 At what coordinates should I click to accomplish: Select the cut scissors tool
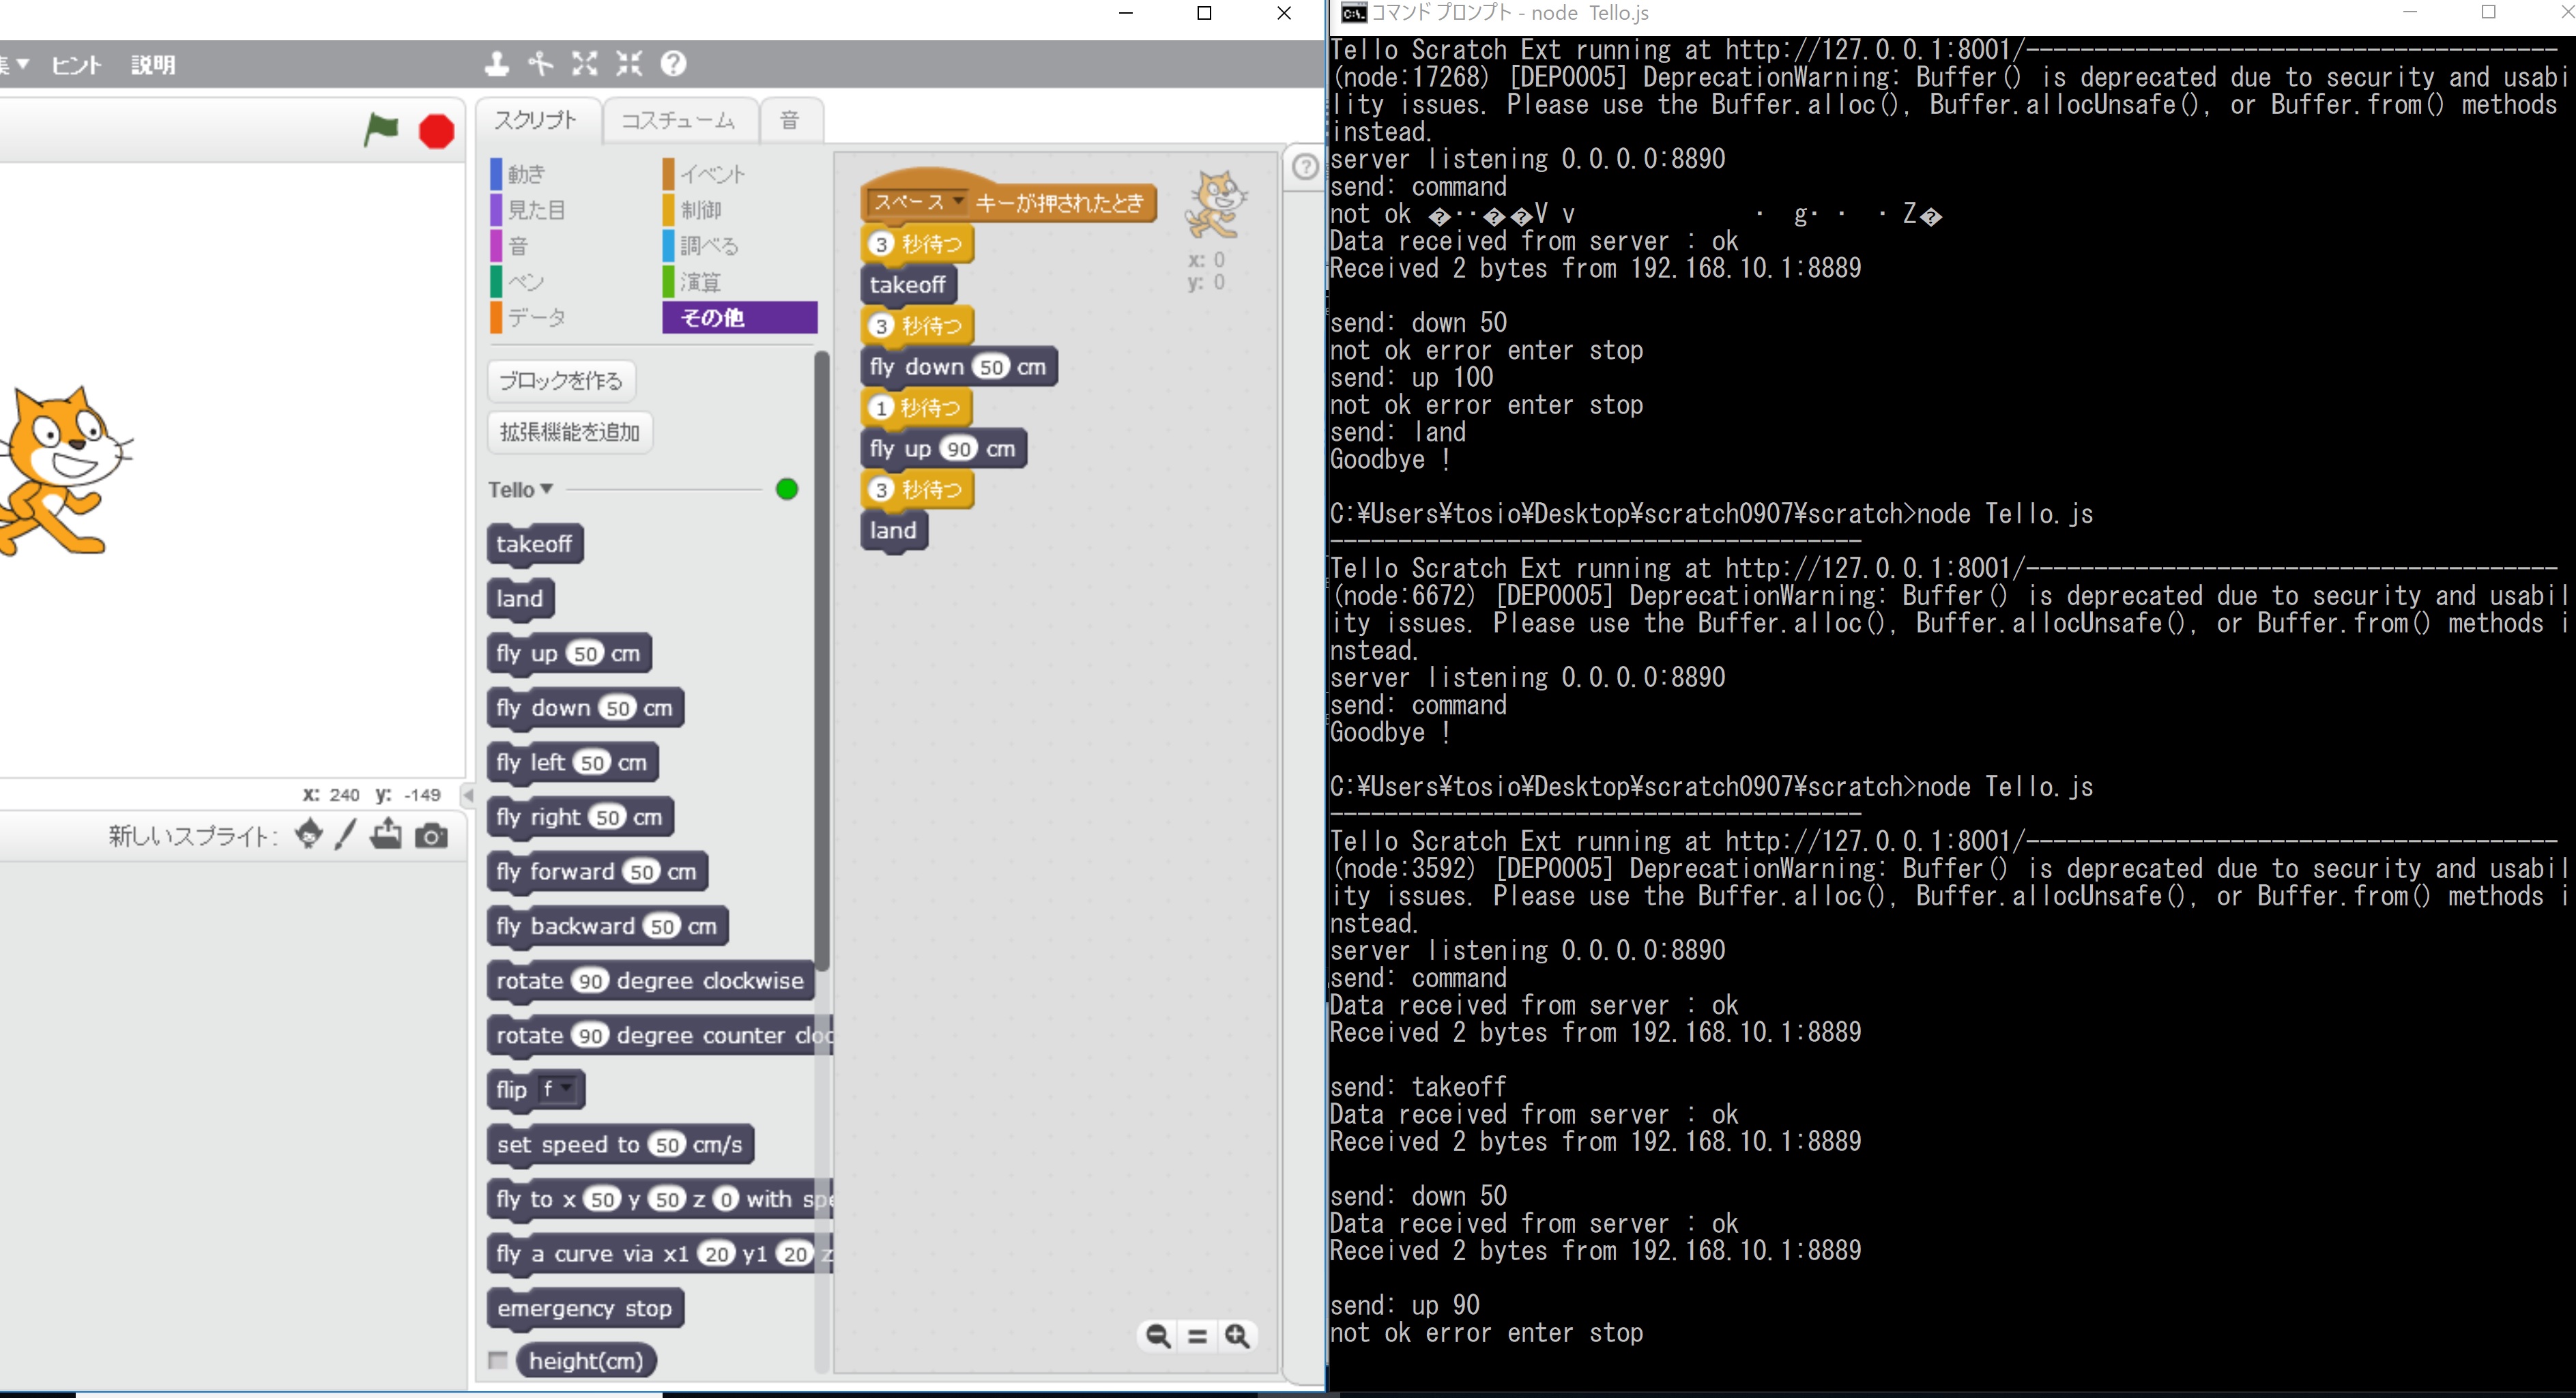[x=541, y=63]
